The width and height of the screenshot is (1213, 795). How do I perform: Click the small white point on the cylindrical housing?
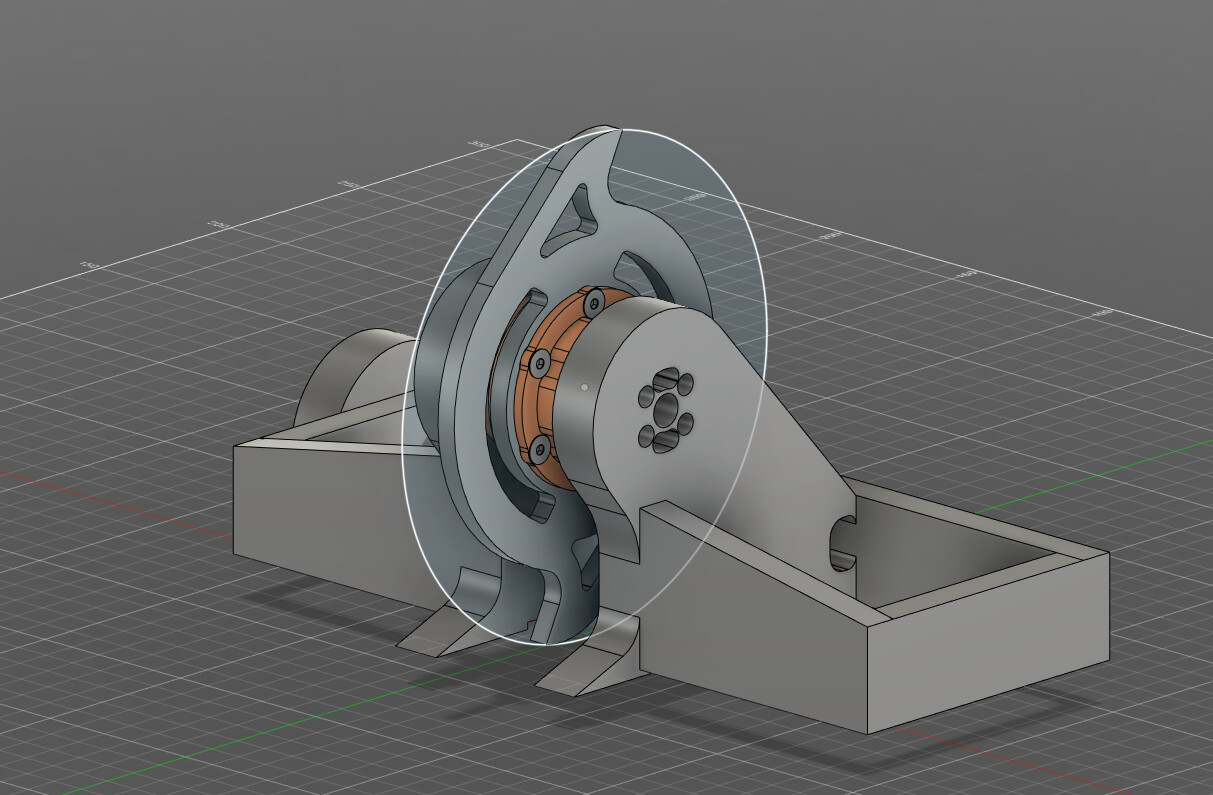[584, 383]
